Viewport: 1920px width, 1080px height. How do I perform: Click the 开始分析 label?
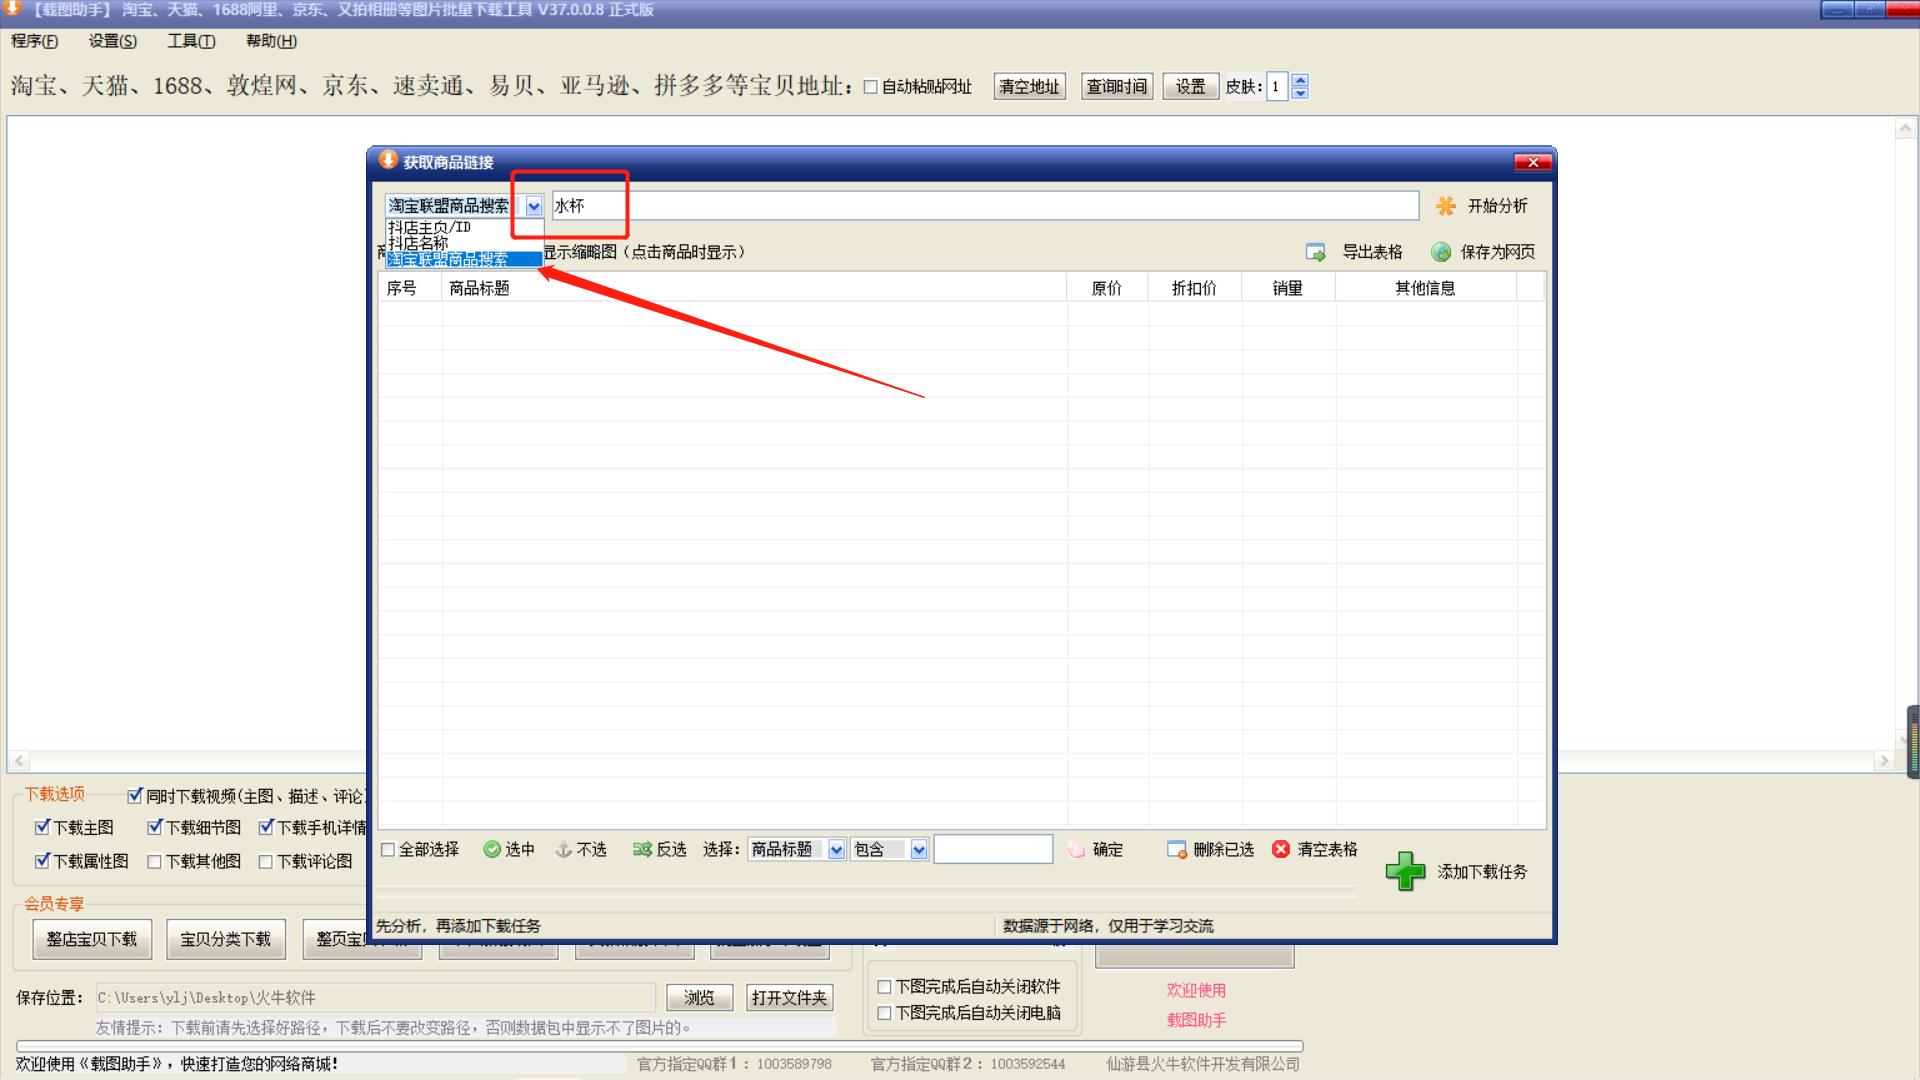[1497, 206]
